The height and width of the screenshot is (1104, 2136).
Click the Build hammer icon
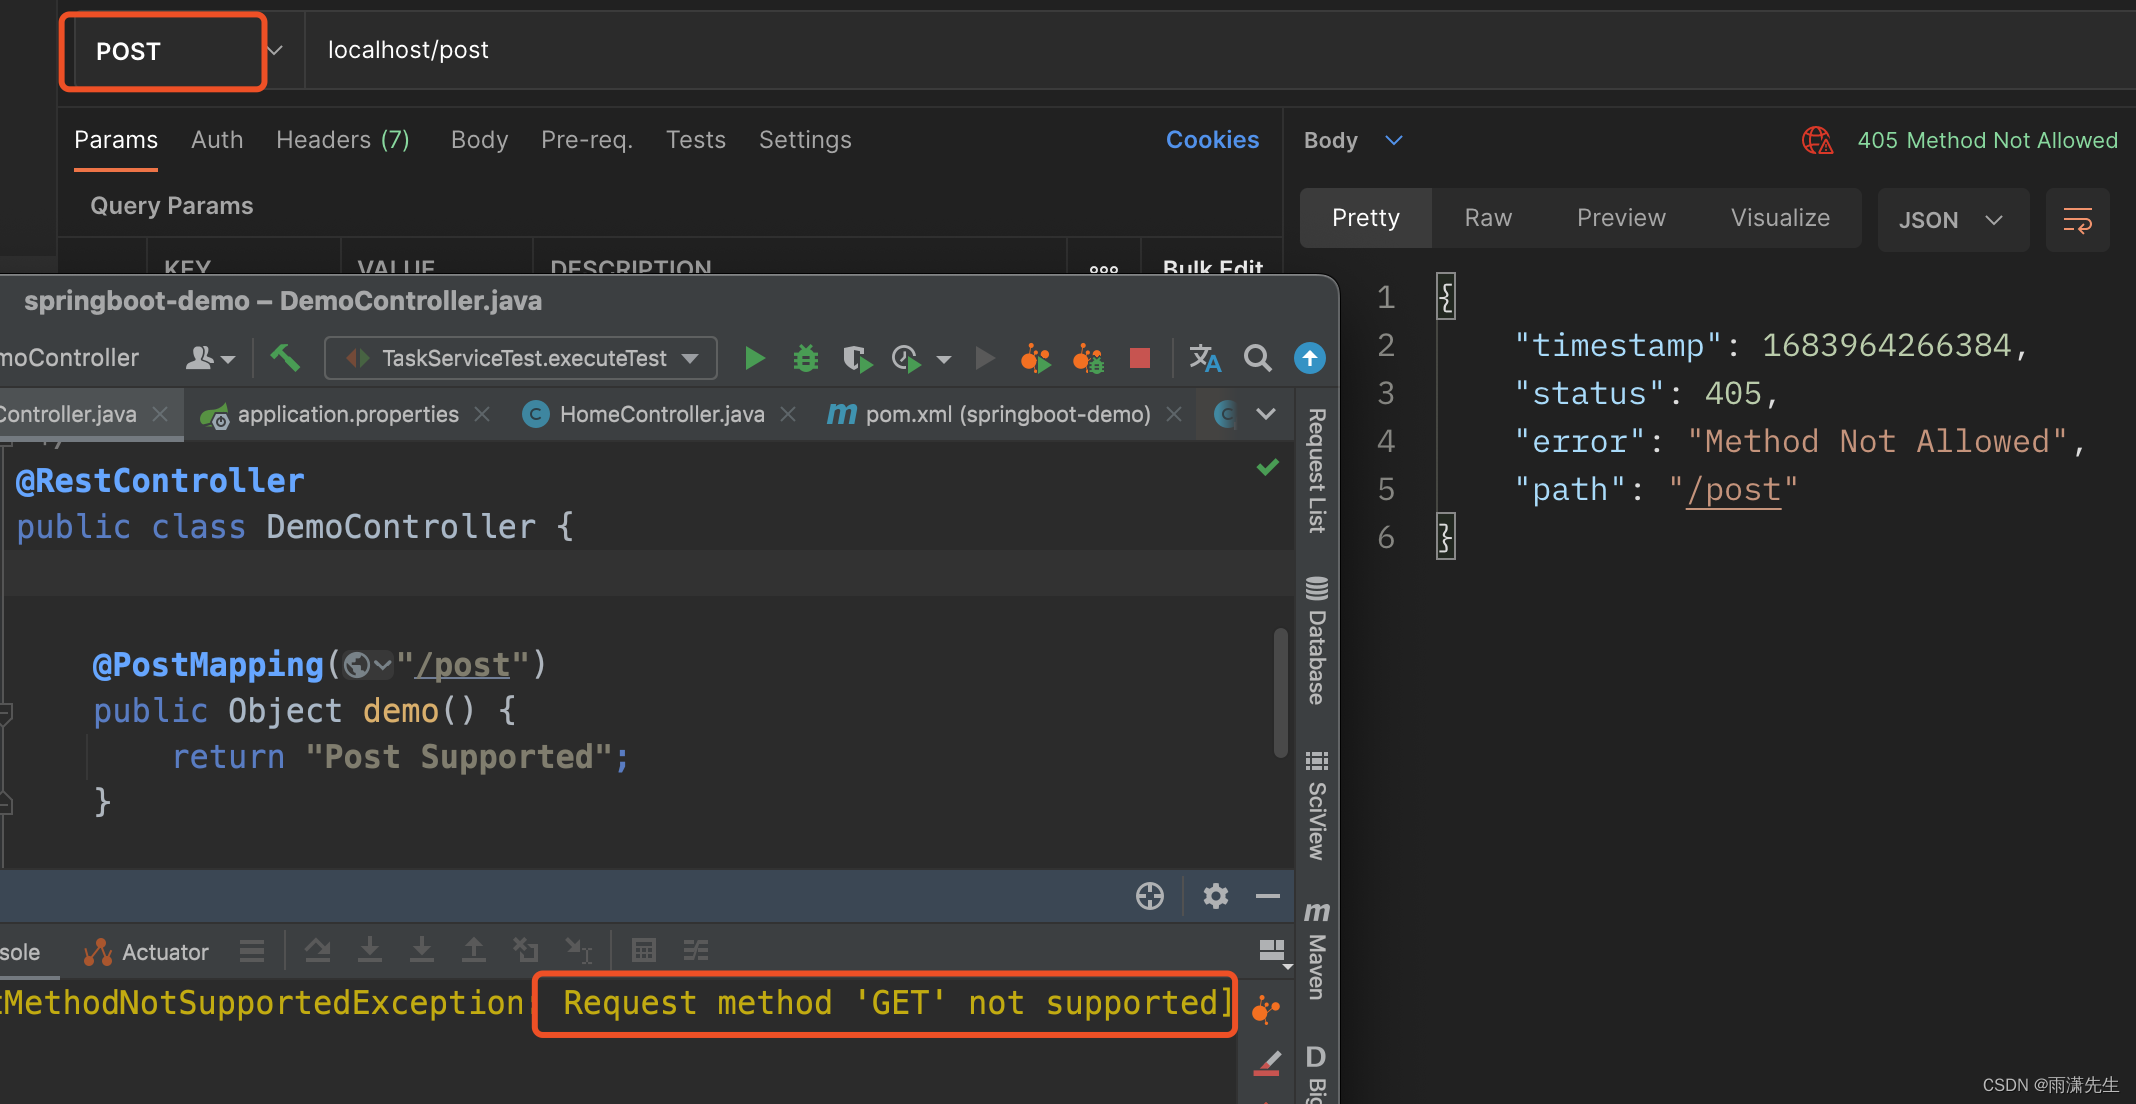tap(285, 358)
